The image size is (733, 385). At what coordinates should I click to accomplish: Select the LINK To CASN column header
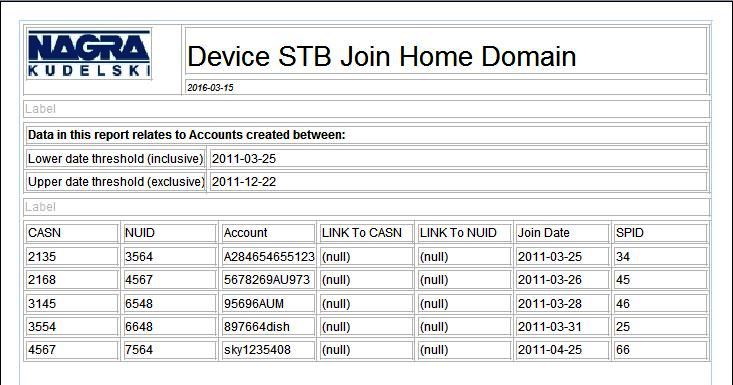point(366,233)
